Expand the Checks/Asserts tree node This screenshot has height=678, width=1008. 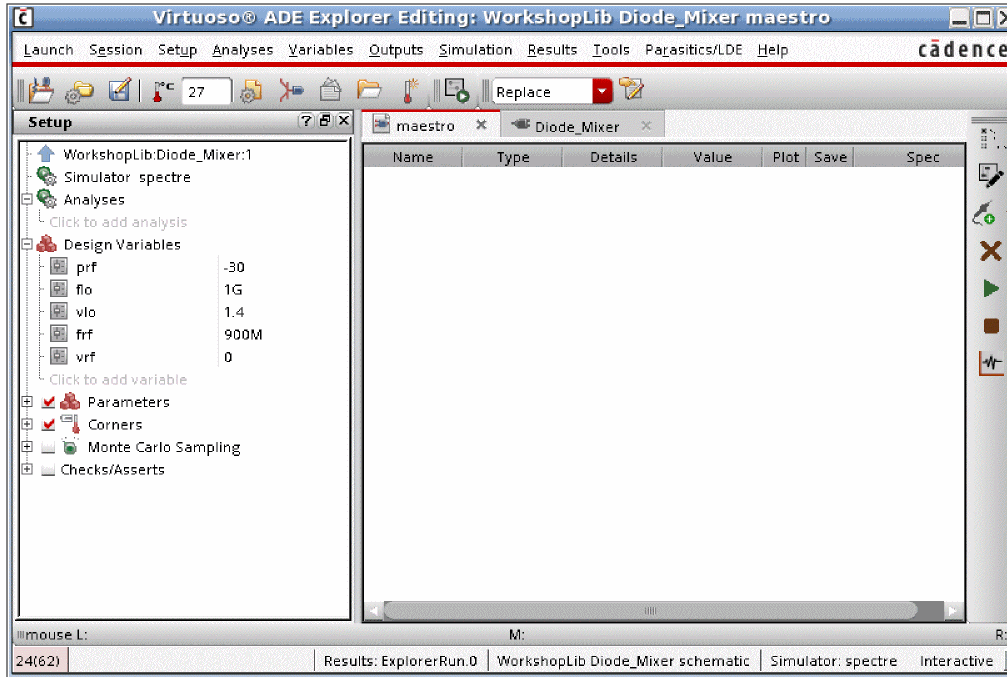click(x=27, y=470)
